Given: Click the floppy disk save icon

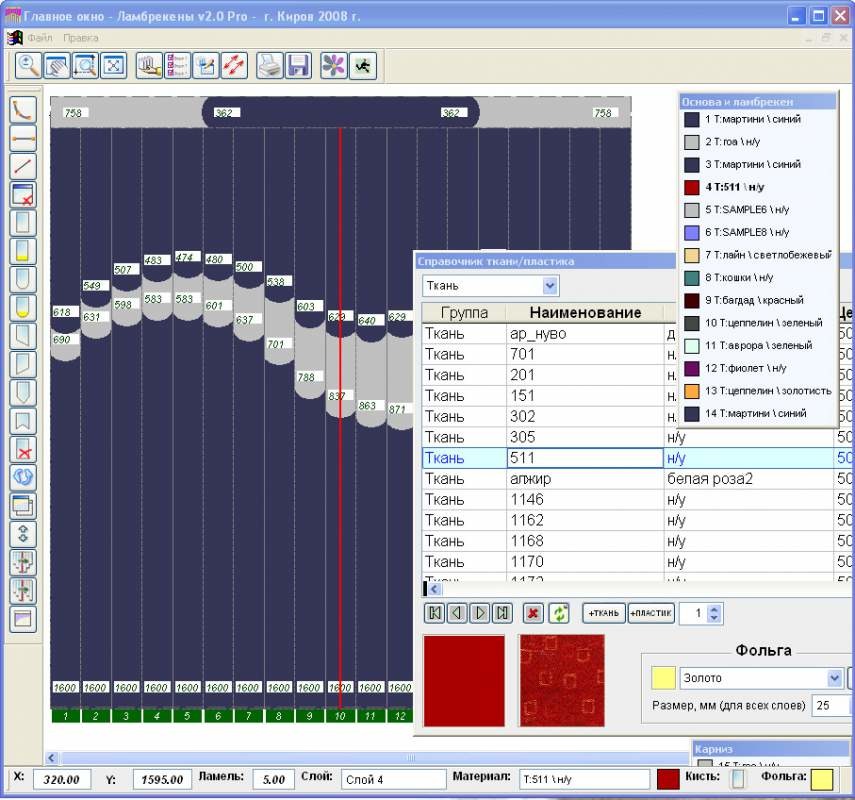Looking at the screenshot, I should point(297,66).
